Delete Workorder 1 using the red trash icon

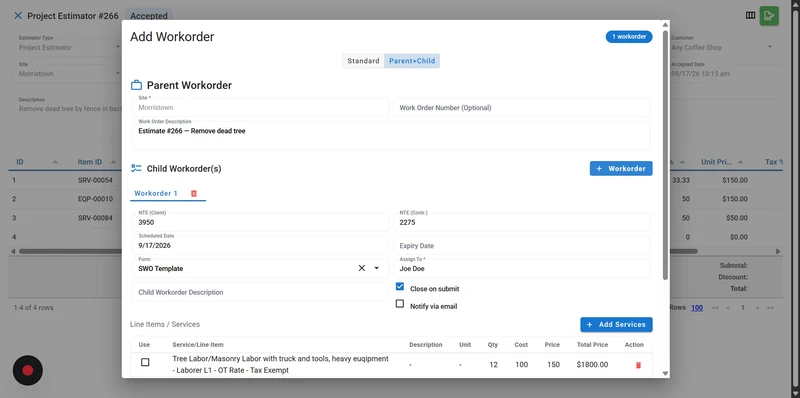[x=194, y=193]
